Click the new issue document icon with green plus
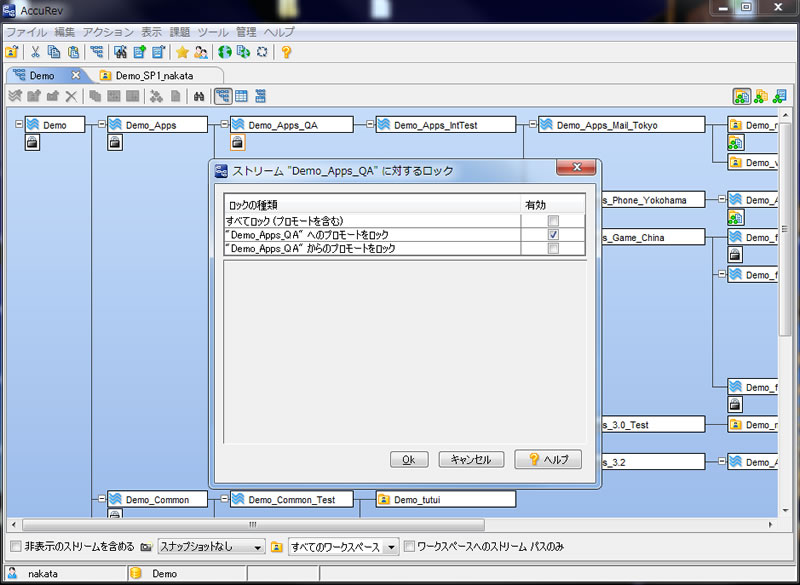800x585 pixels. (x=139, y=52)
